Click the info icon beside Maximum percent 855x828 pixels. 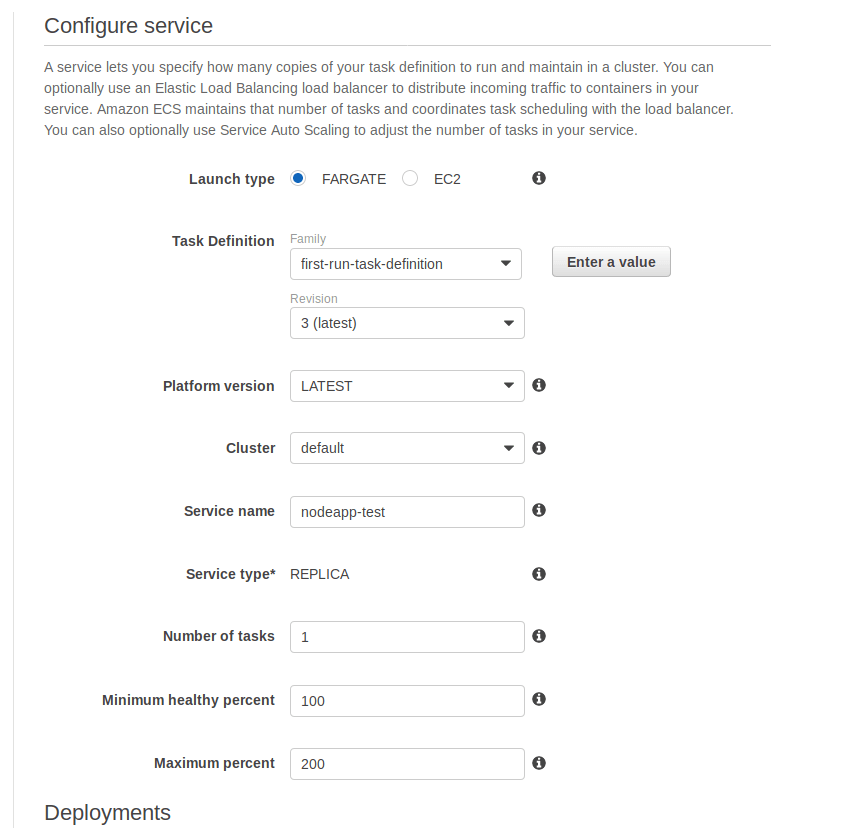pyautogui.click(x=539, y=763)
